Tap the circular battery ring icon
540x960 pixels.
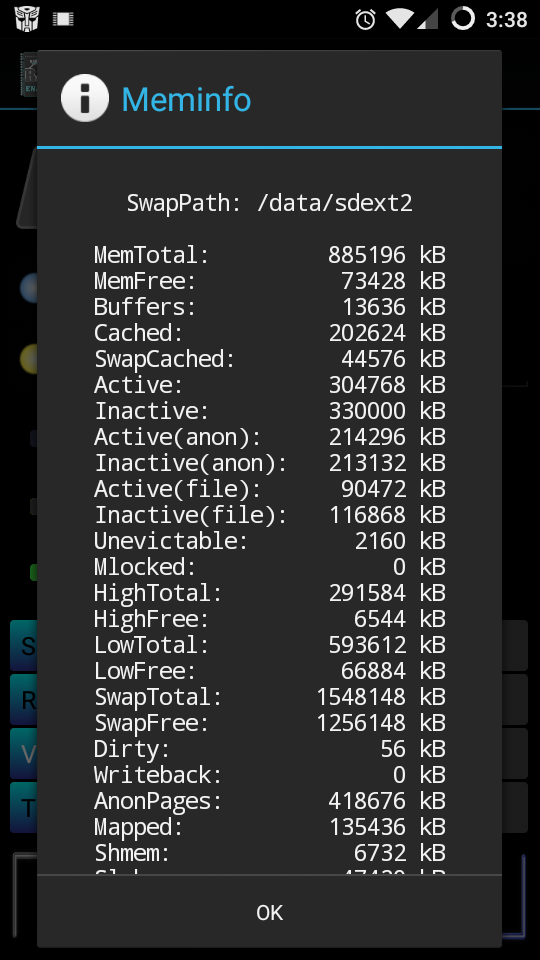[463, 19]
